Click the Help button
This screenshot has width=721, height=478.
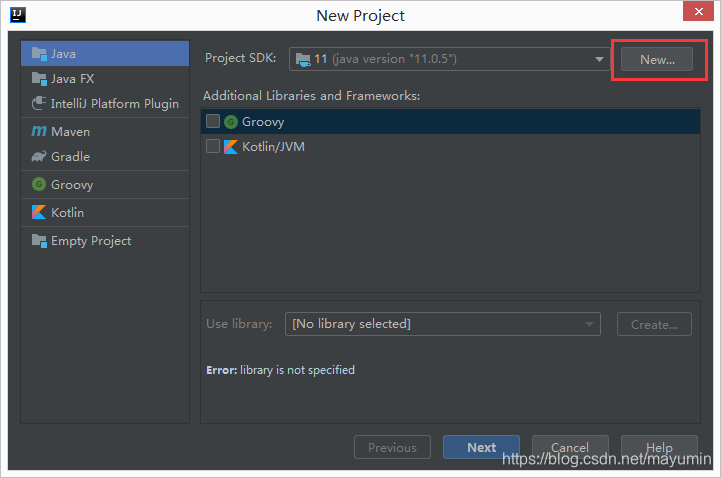(x=659, y=447)
